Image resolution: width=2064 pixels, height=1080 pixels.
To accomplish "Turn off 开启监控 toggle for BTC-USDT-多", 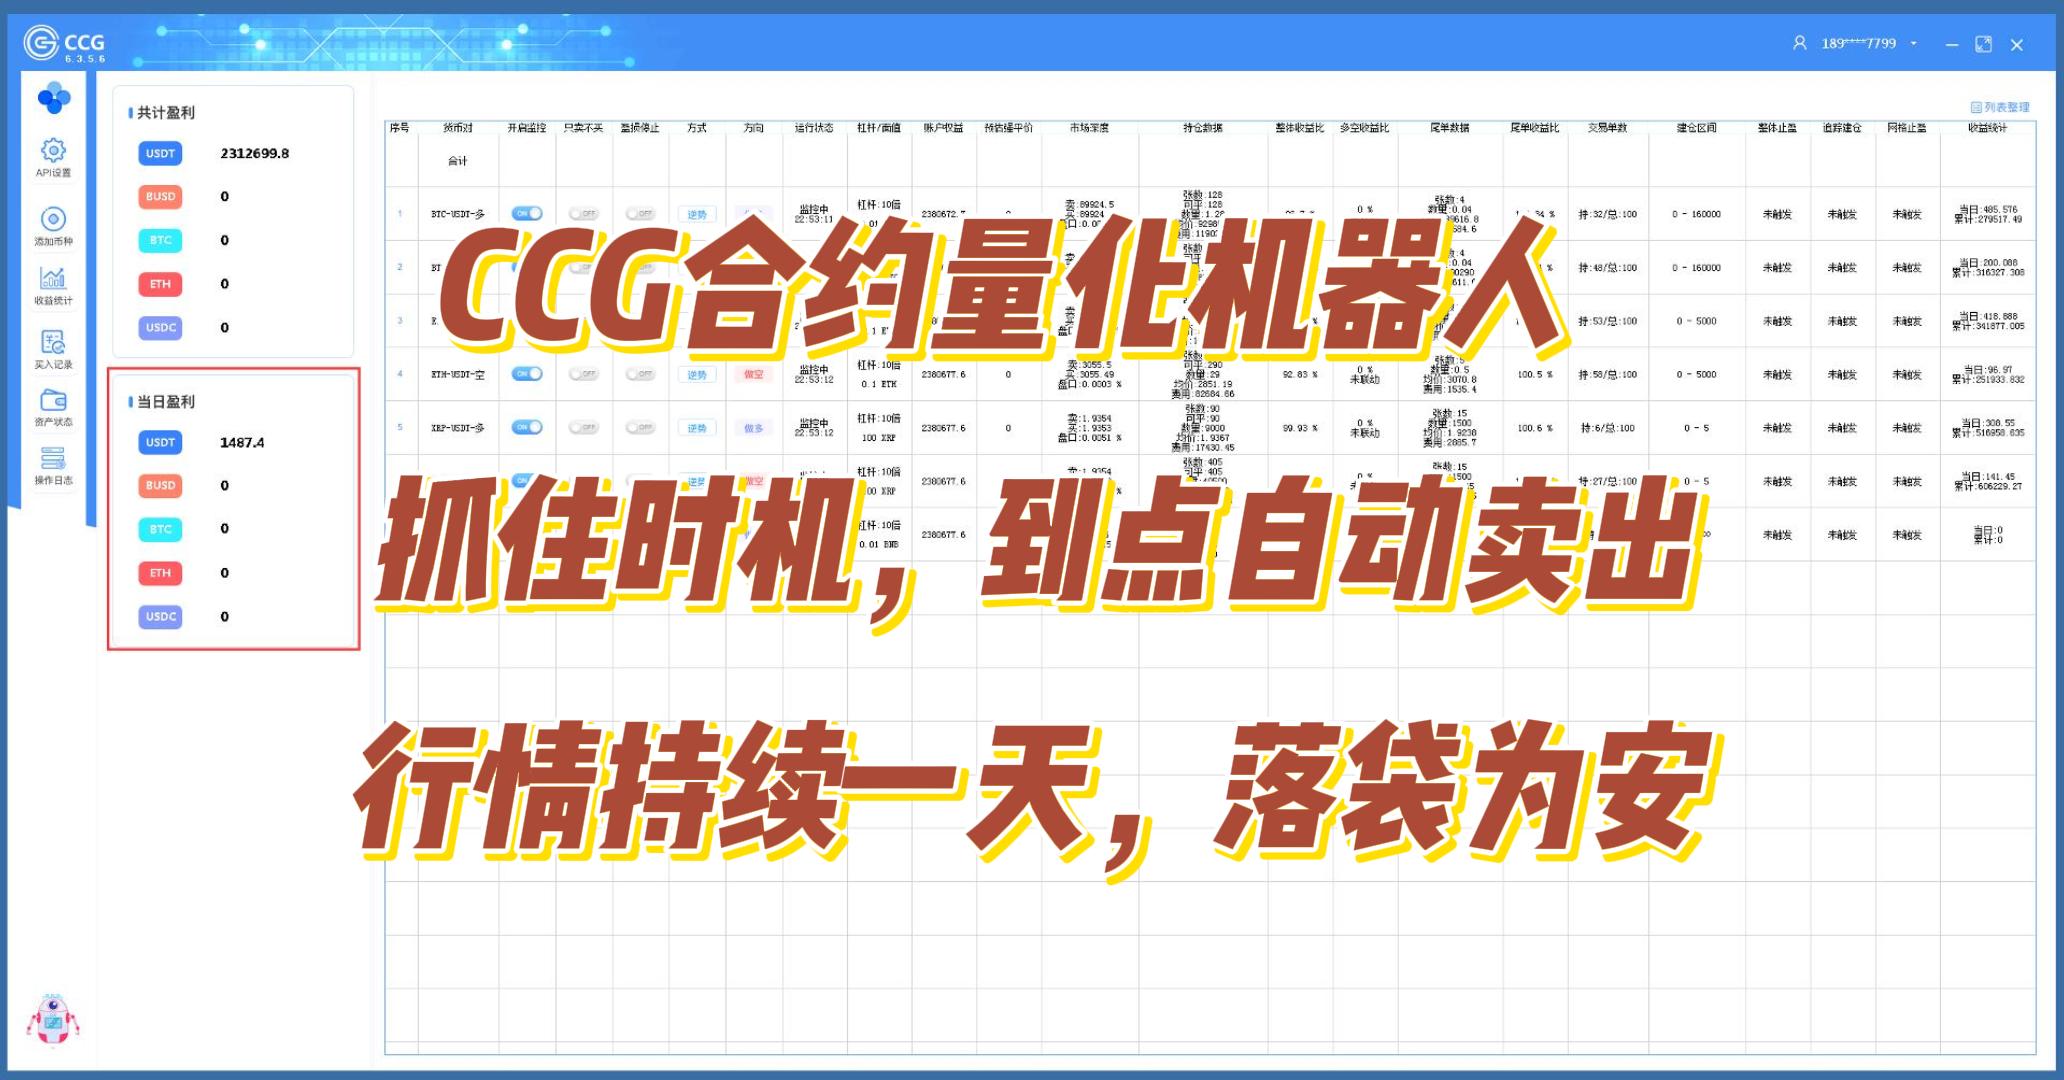I will tap(527, 213).
